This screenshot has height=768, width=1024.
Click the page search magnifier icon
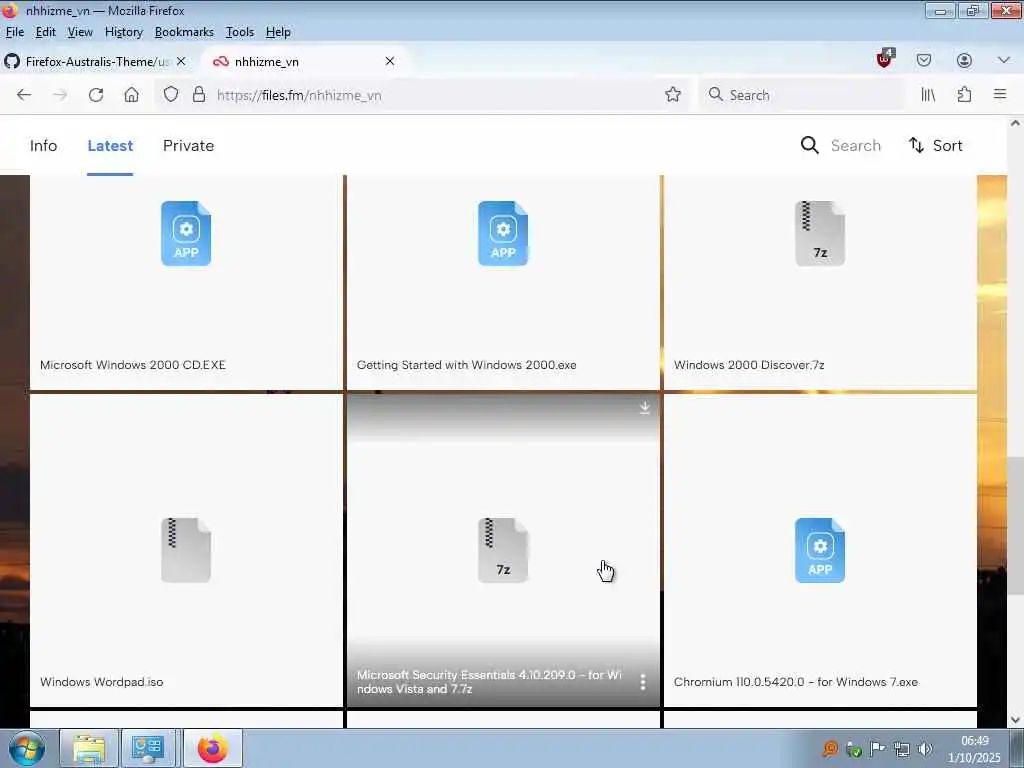tap(809, 145)
